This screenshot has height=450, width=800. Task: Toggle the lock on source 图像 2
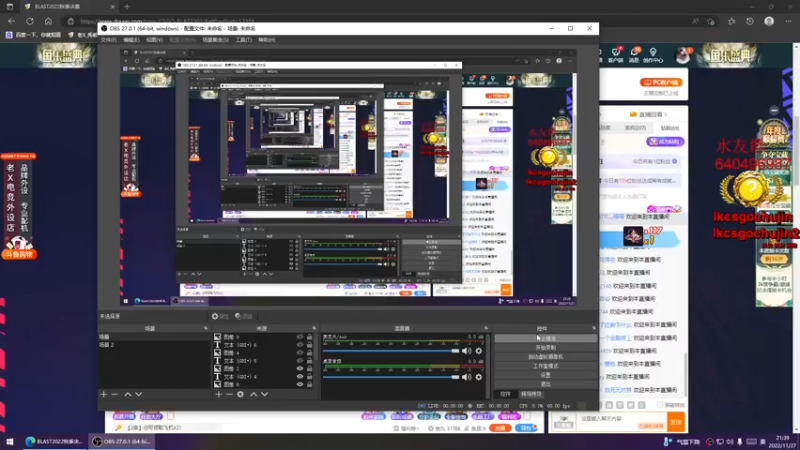click(x=309, y=368)
